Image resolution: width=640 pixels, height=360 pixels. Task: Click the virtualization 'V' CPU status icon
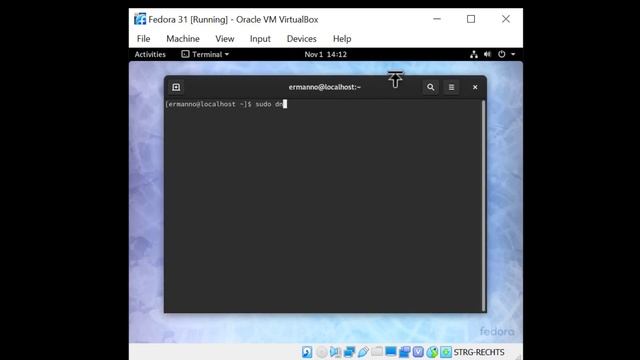point(418,352)
